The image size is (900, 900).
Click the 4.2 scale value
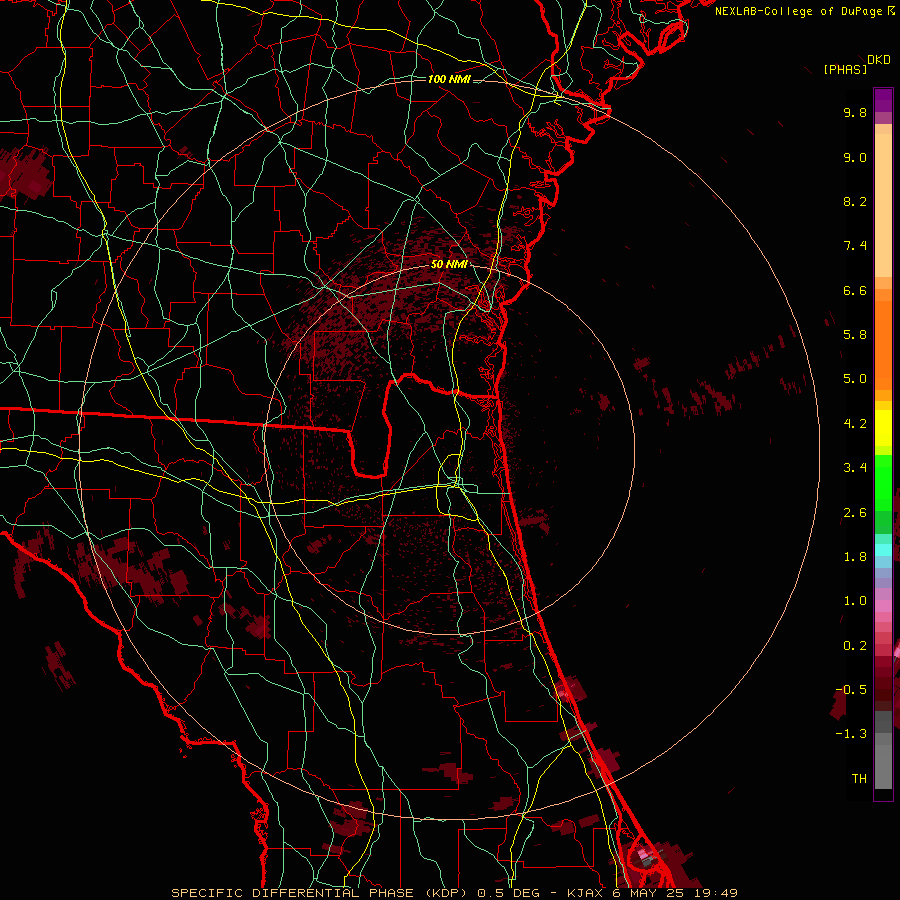pyautogui.click(x=855, y=424)
